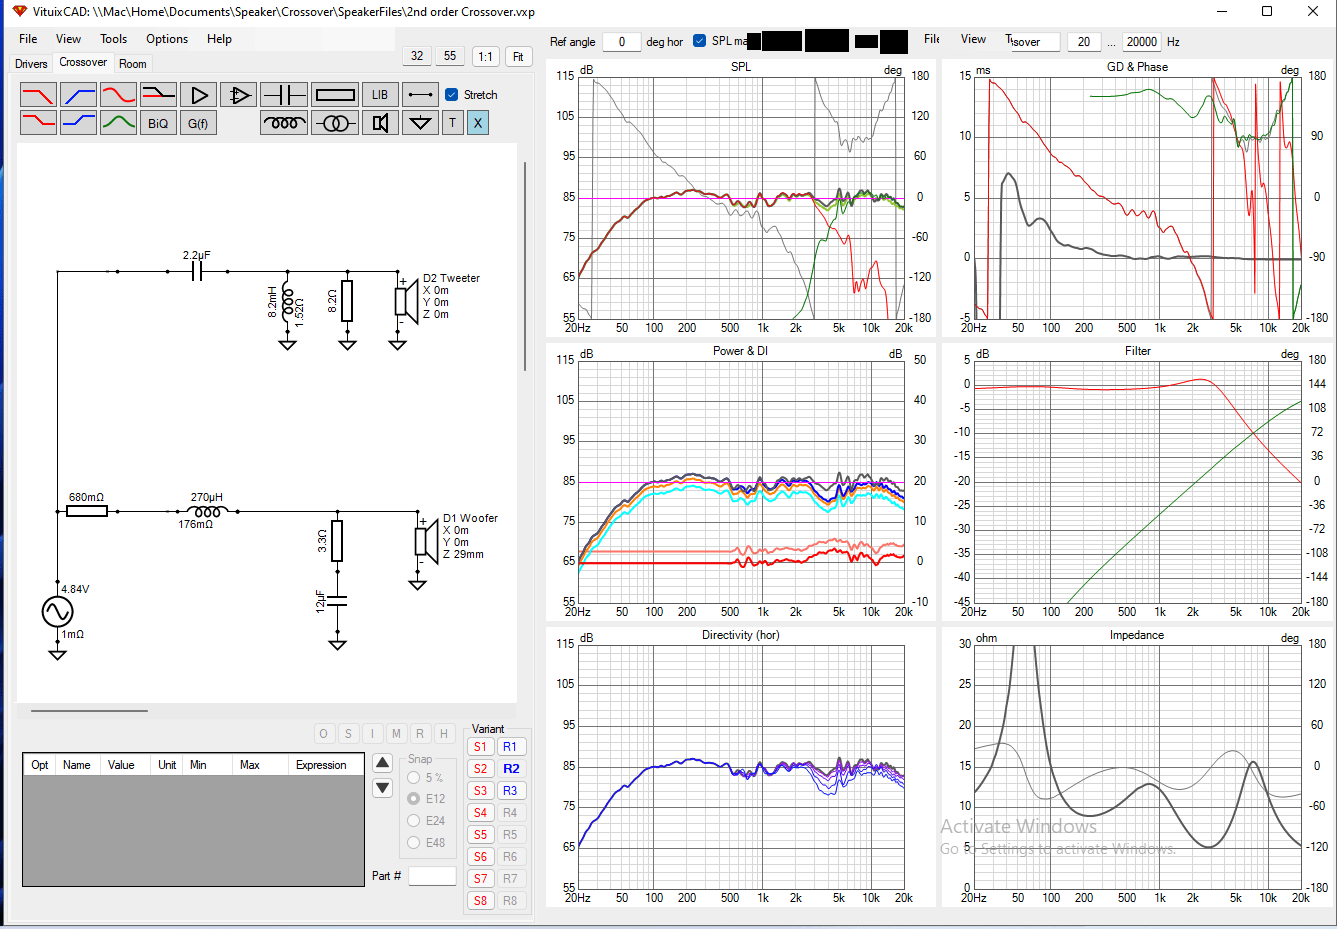The height and width of the screenshot is (929, 1337).
Task: Open the LIB component library
Action: pyautogui.click(x=380, y=95)
